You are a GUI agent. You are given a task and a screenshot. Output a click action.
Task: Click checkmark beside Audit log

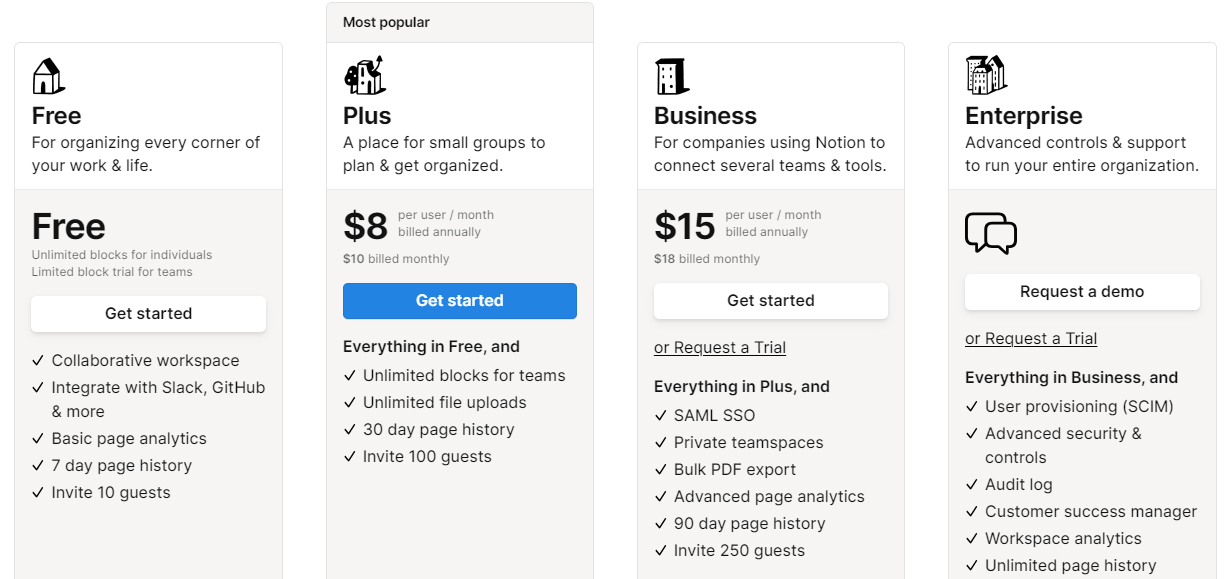click(x=971, y=485)
